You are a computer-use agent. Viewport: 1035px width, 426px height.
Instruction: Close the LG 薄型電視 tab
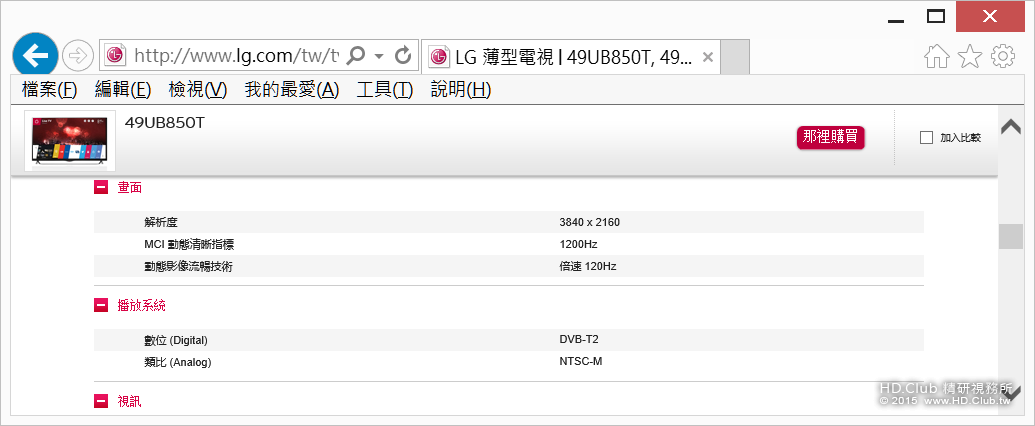[708, 57]
